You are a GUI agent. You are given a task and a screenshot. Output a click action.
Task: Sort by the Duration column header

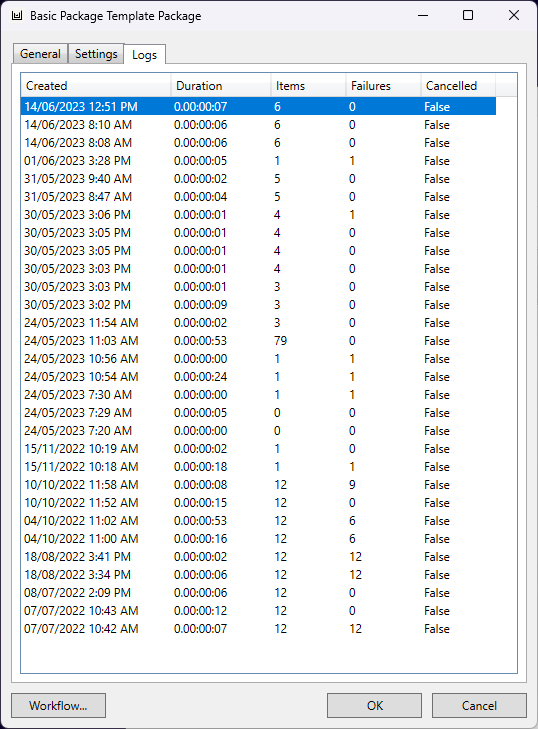point(221,86)
